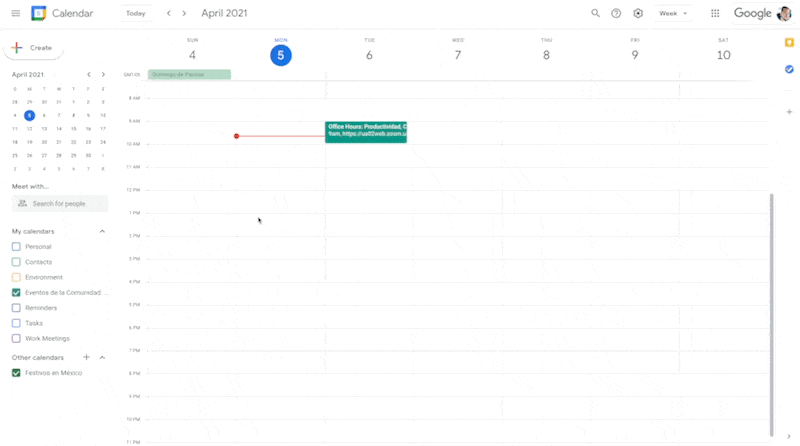Collapse the Other calendars section

click(102, 357)
